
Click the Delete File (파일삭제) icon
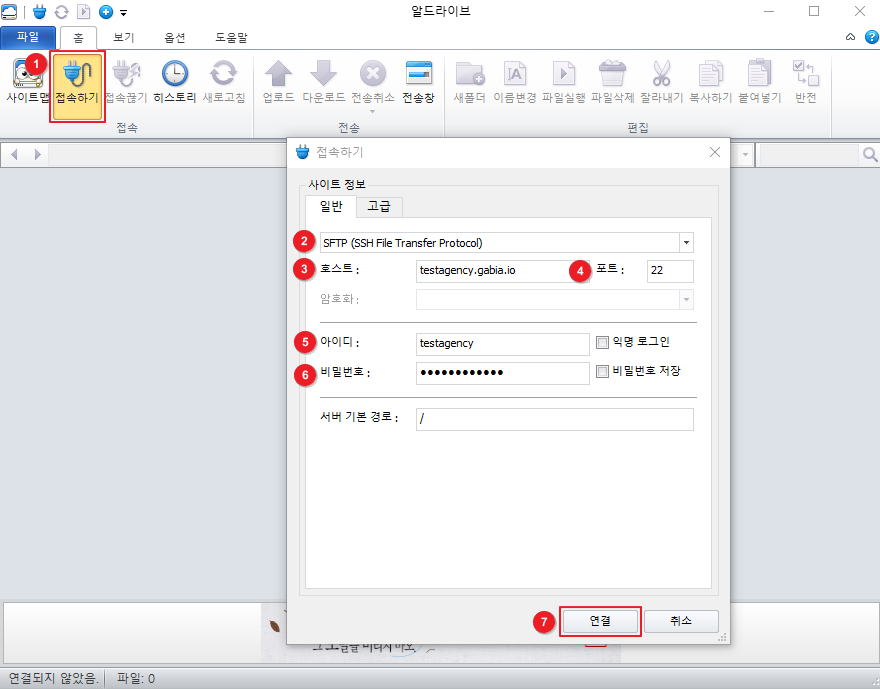pos(612,81)
